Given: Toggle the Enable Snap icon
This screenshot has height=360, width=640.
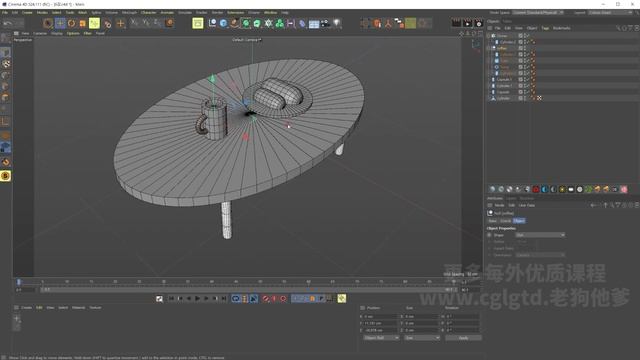Looking at the screenshot, I should click(6, 162).
